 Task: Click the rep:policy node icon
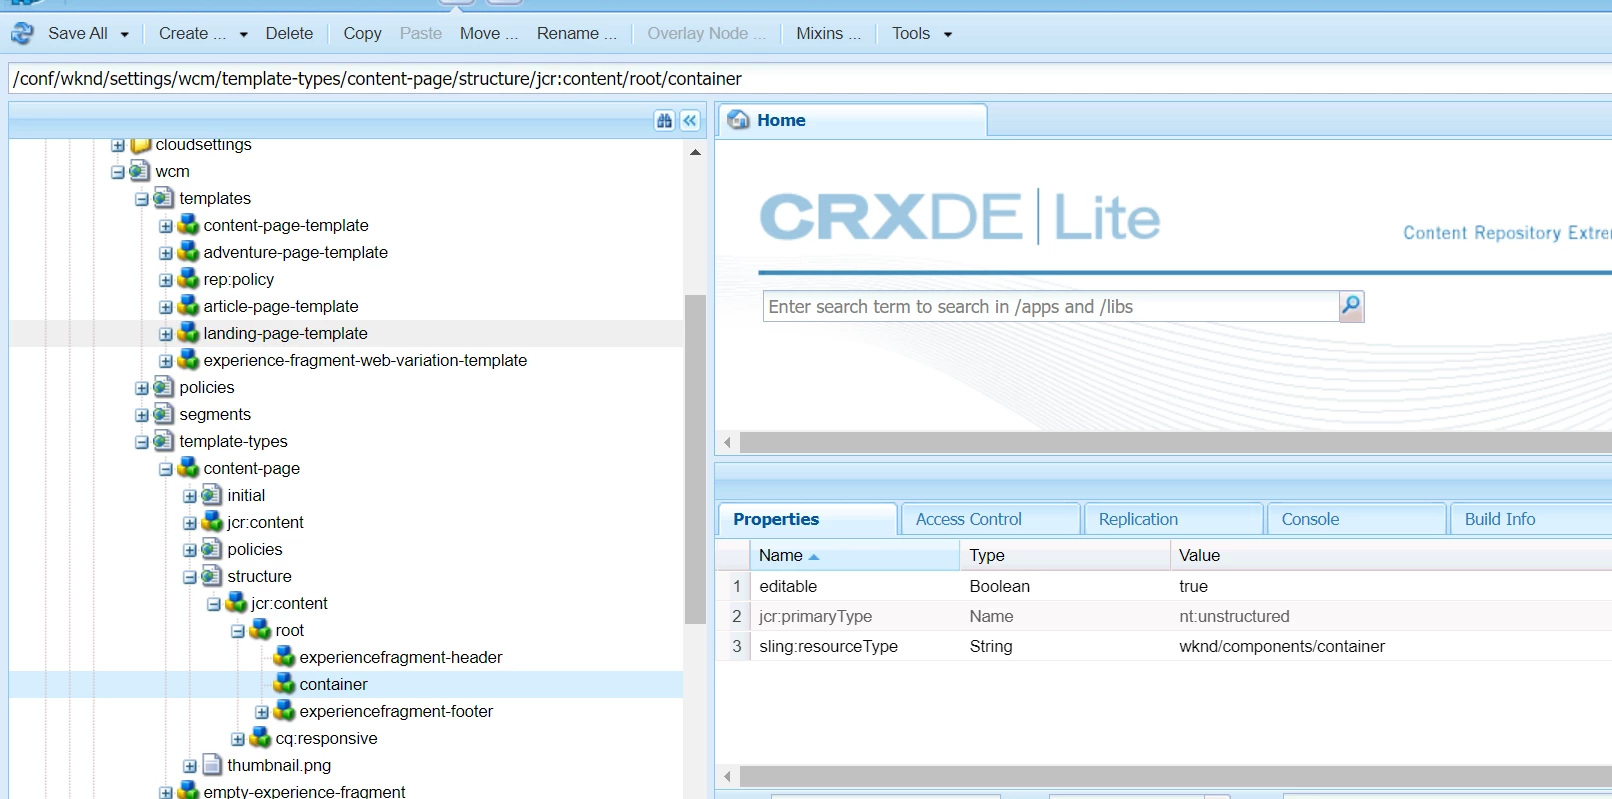tap(188, 279)
